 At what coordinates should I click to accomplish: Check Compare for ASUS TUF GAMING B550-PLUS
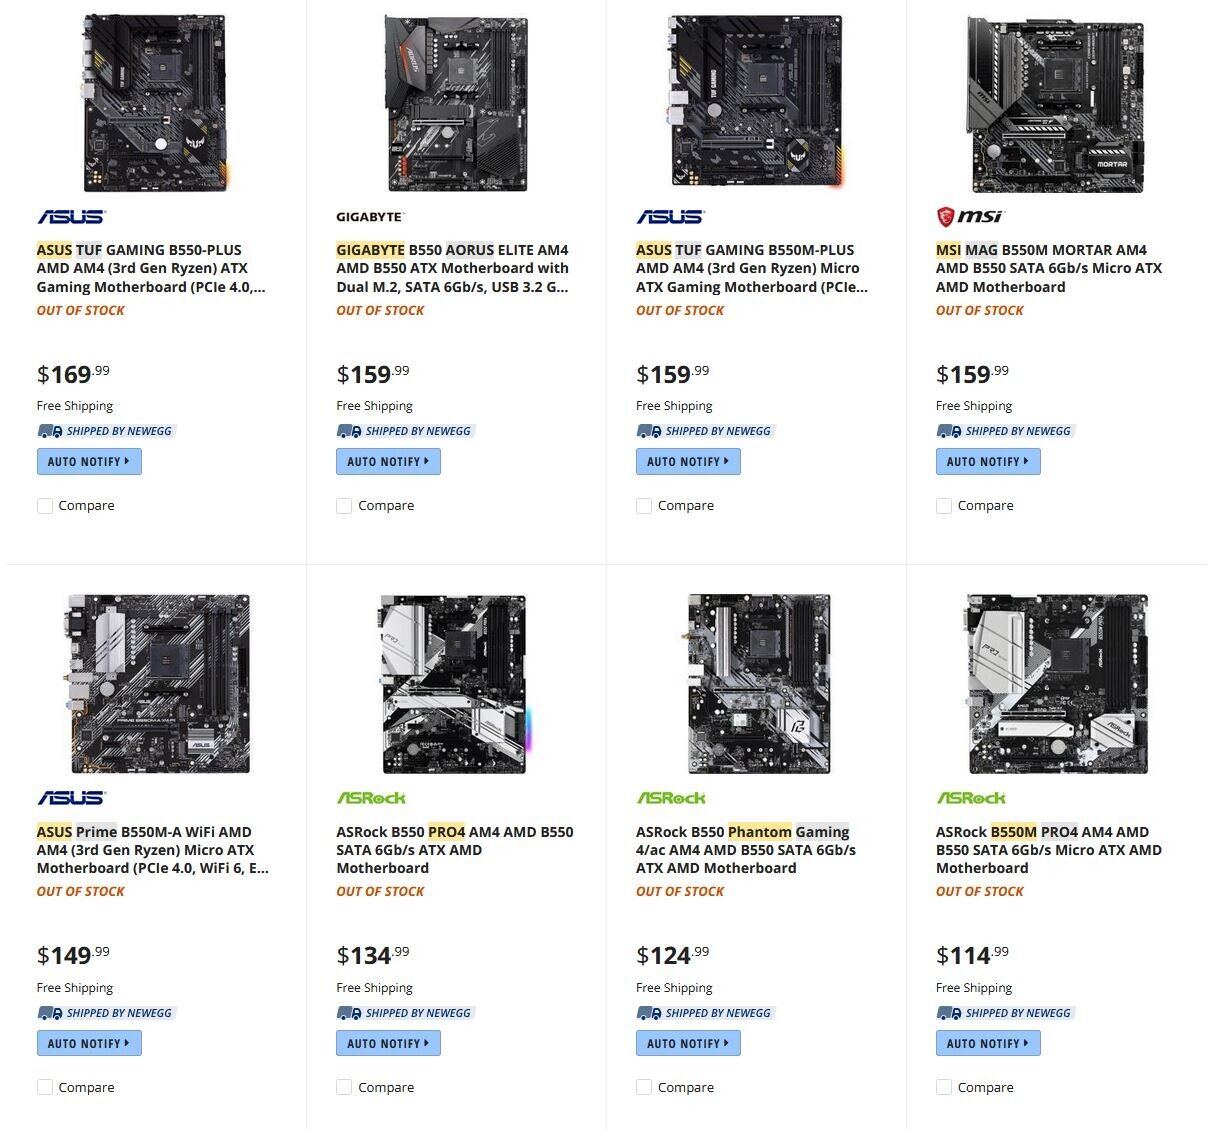(x=45, y=506)
